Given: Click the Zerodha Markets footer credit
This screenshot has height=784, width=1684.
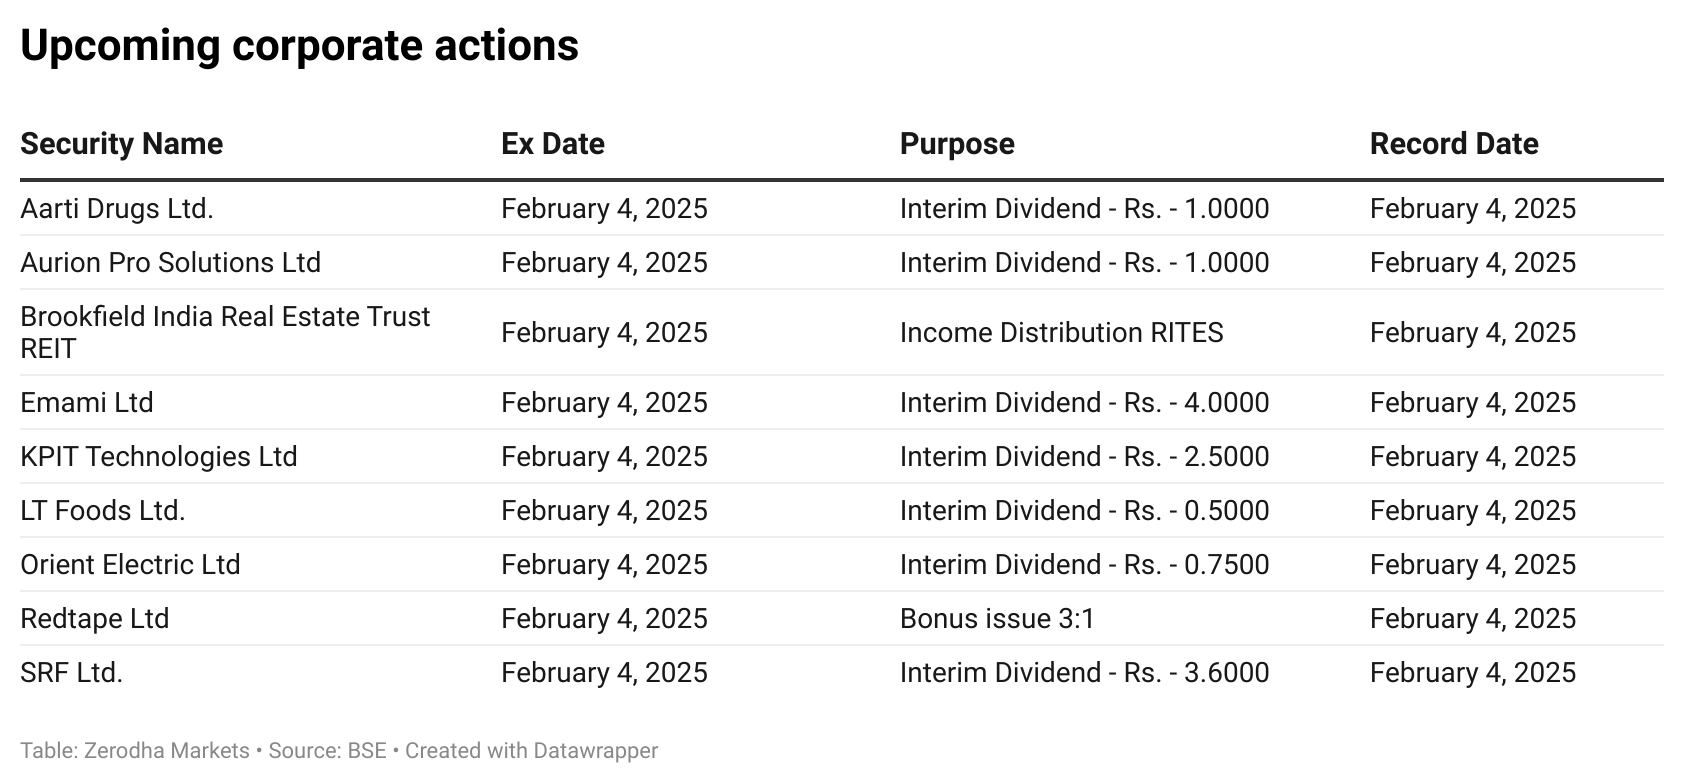Looking at the screenshot, I should 167,751.
